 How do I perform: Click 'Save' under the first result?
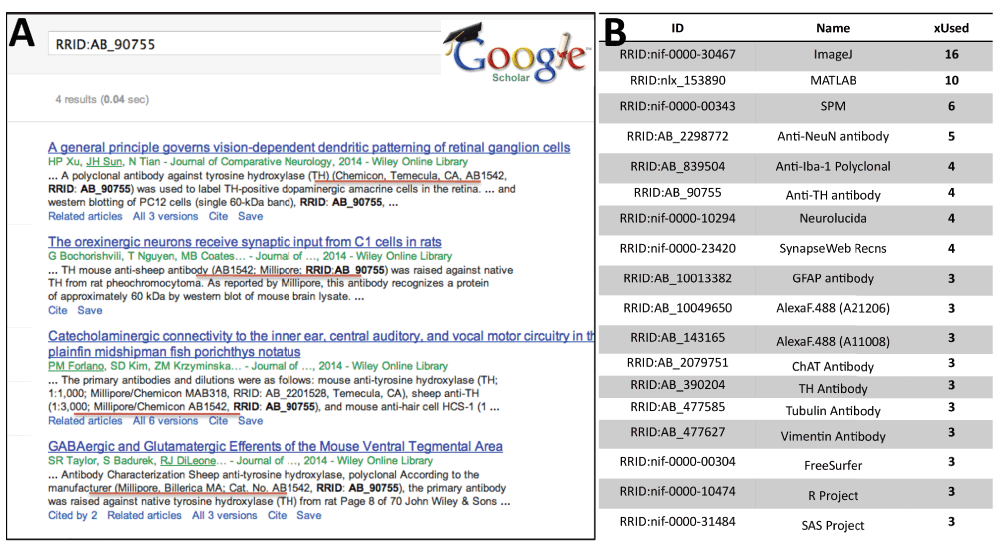point(251,216)
